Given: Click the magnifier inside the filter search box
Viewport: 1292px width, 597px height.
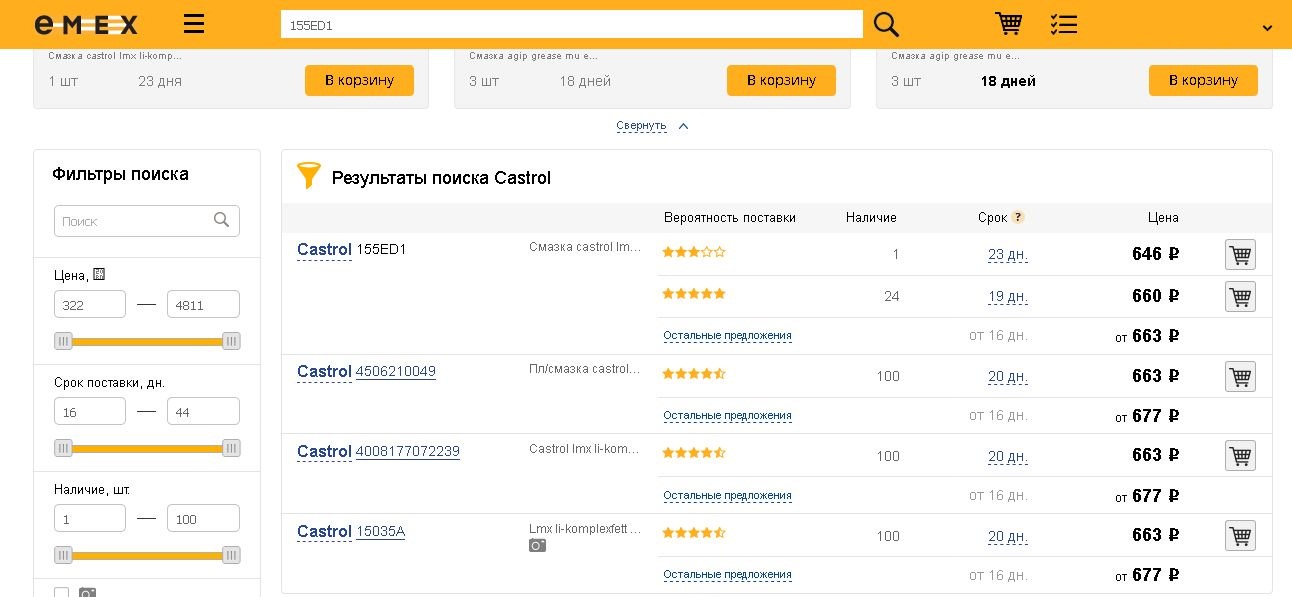Looking at the screenshot, I should point(222,220).
